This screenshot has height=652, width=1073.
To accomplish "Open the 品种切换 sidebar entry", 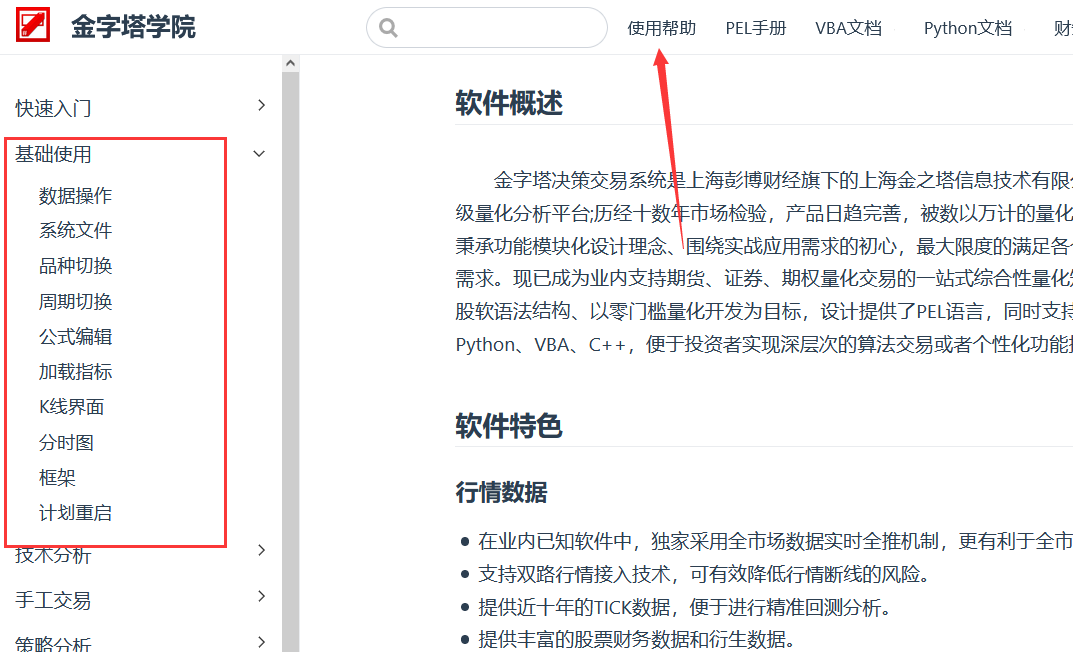I will click(75, 266).
